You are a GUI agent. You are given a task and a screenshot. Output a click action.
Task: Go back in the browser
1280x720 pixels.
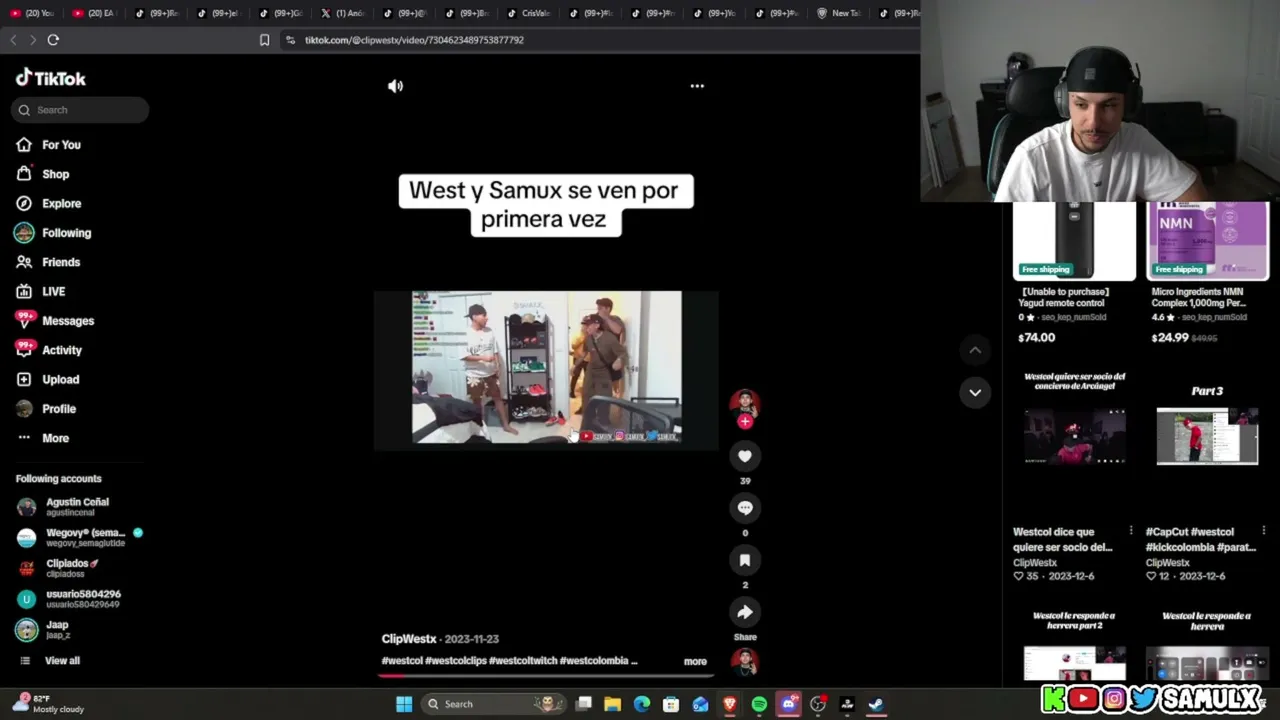[x=13, y=40]
